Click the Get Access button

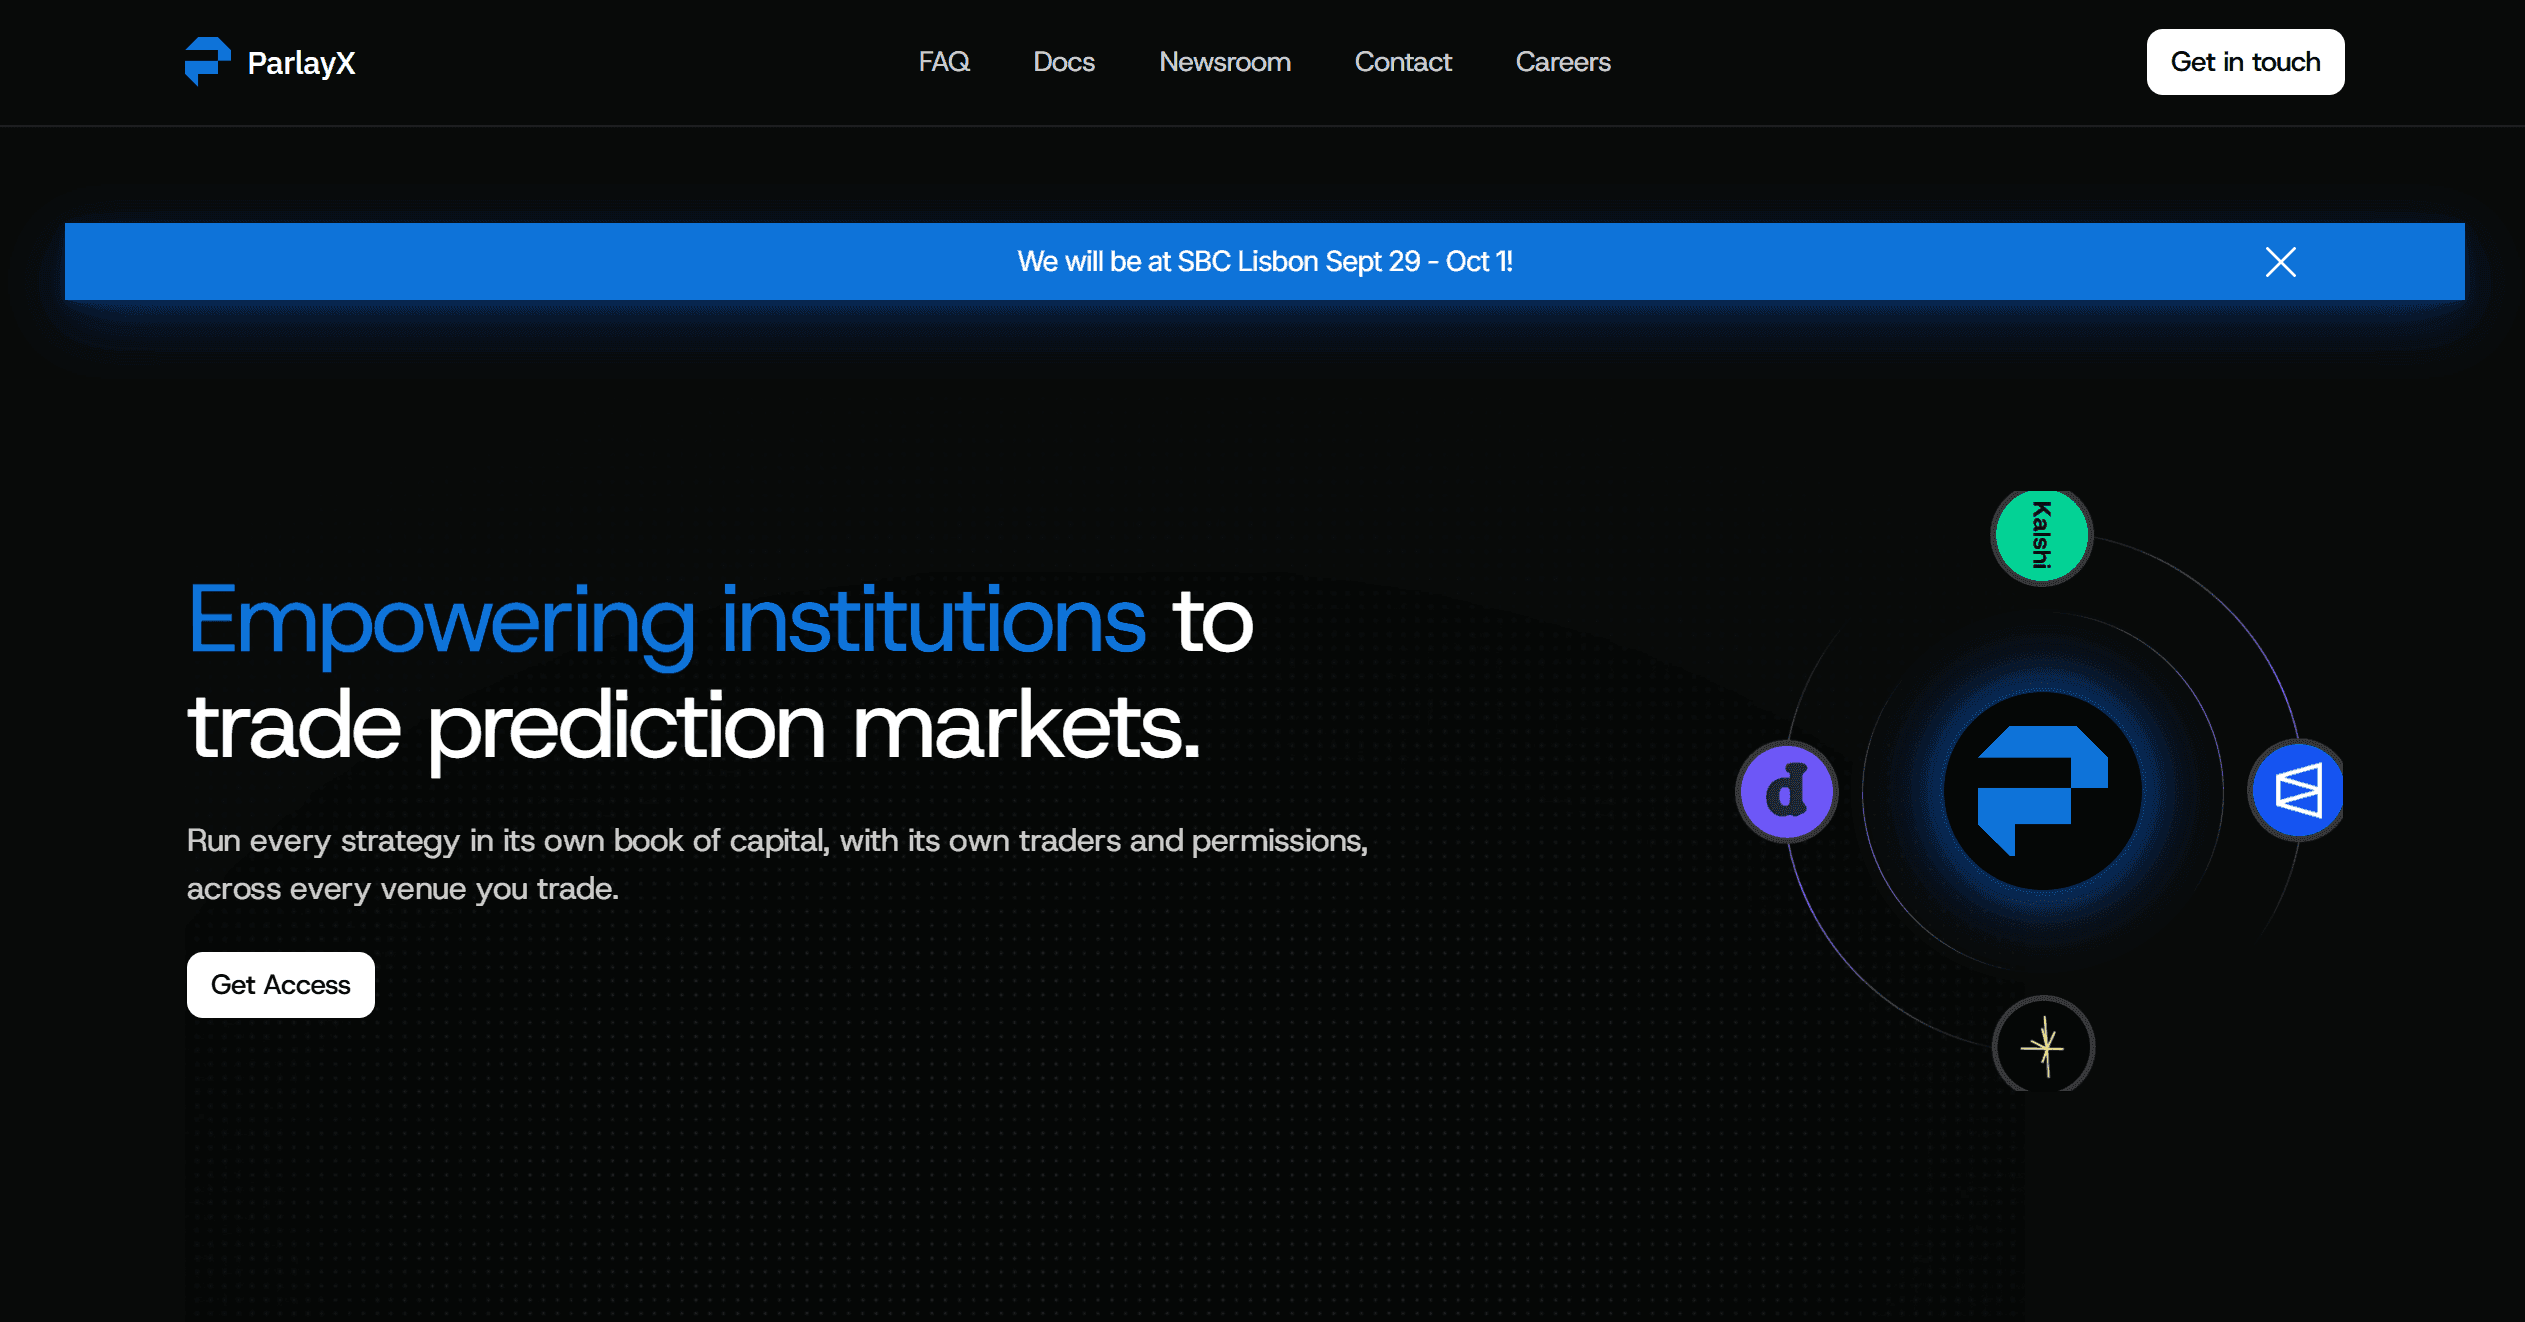click(x=281, y=985)
